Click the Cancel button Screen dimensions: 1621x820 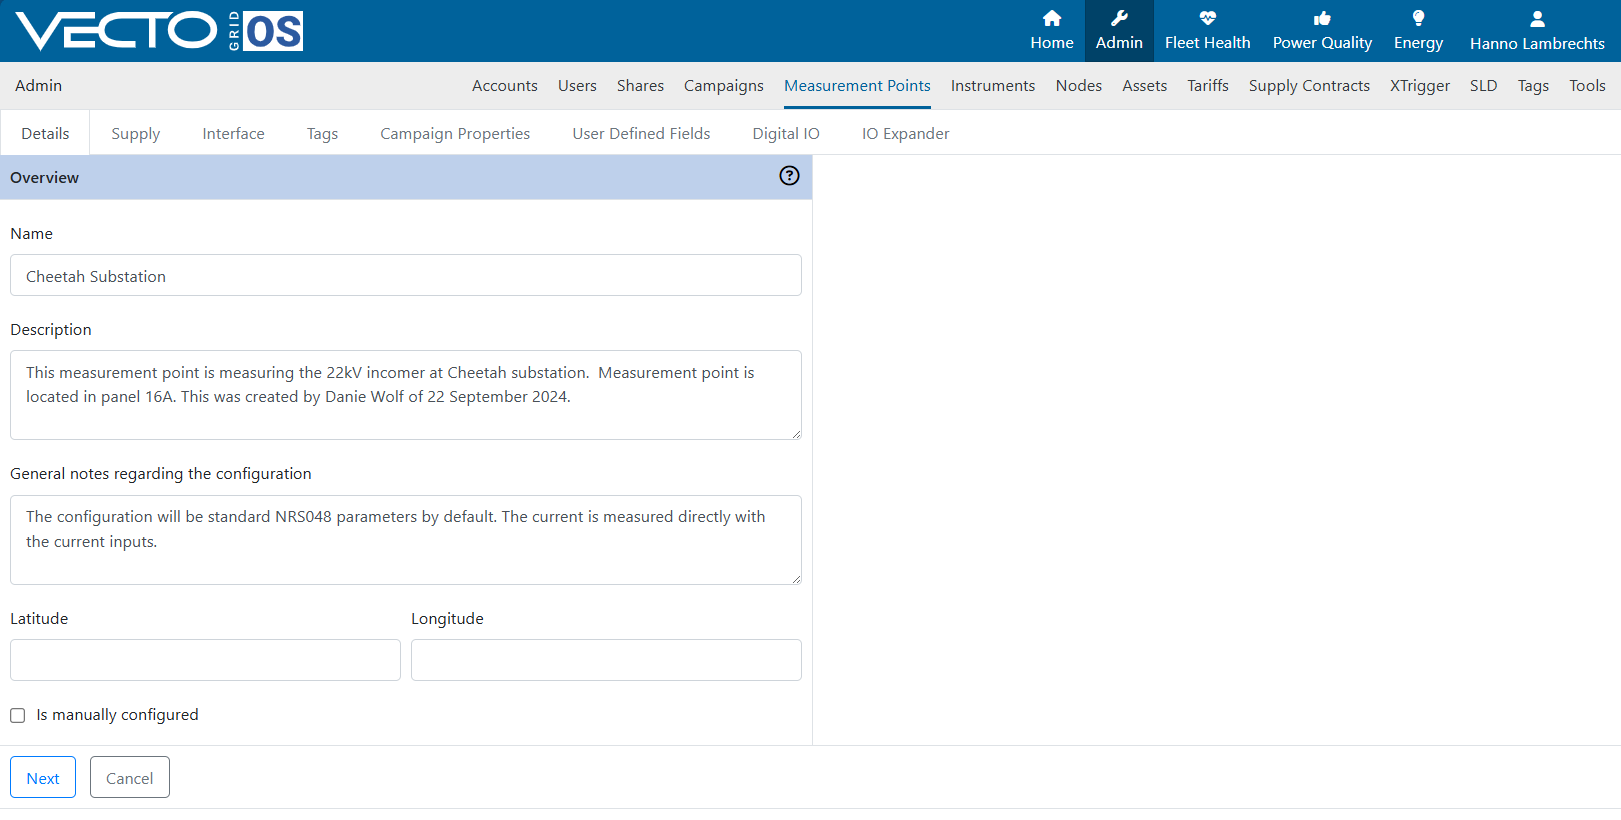coord(130,777)
